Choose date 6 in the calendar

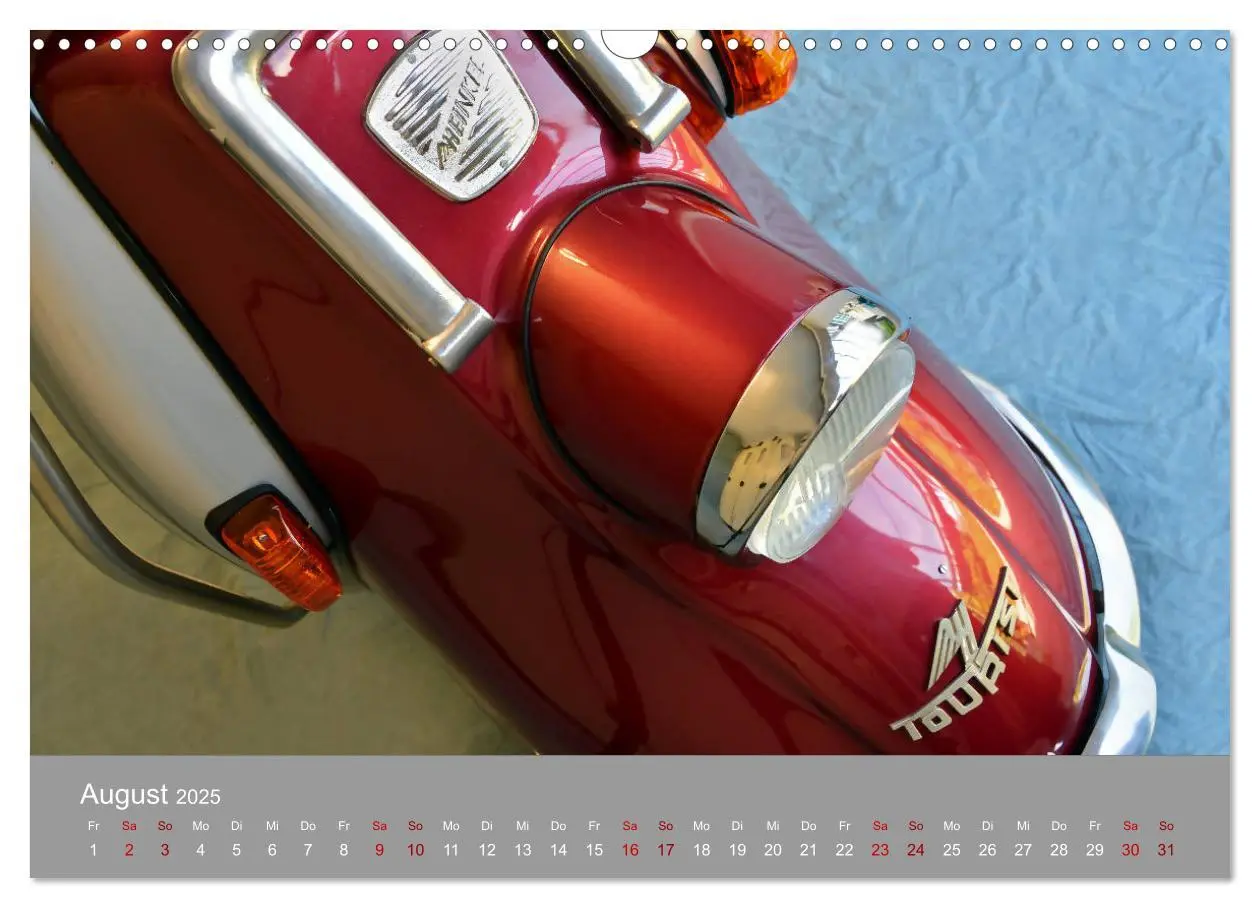coord(272,850)
